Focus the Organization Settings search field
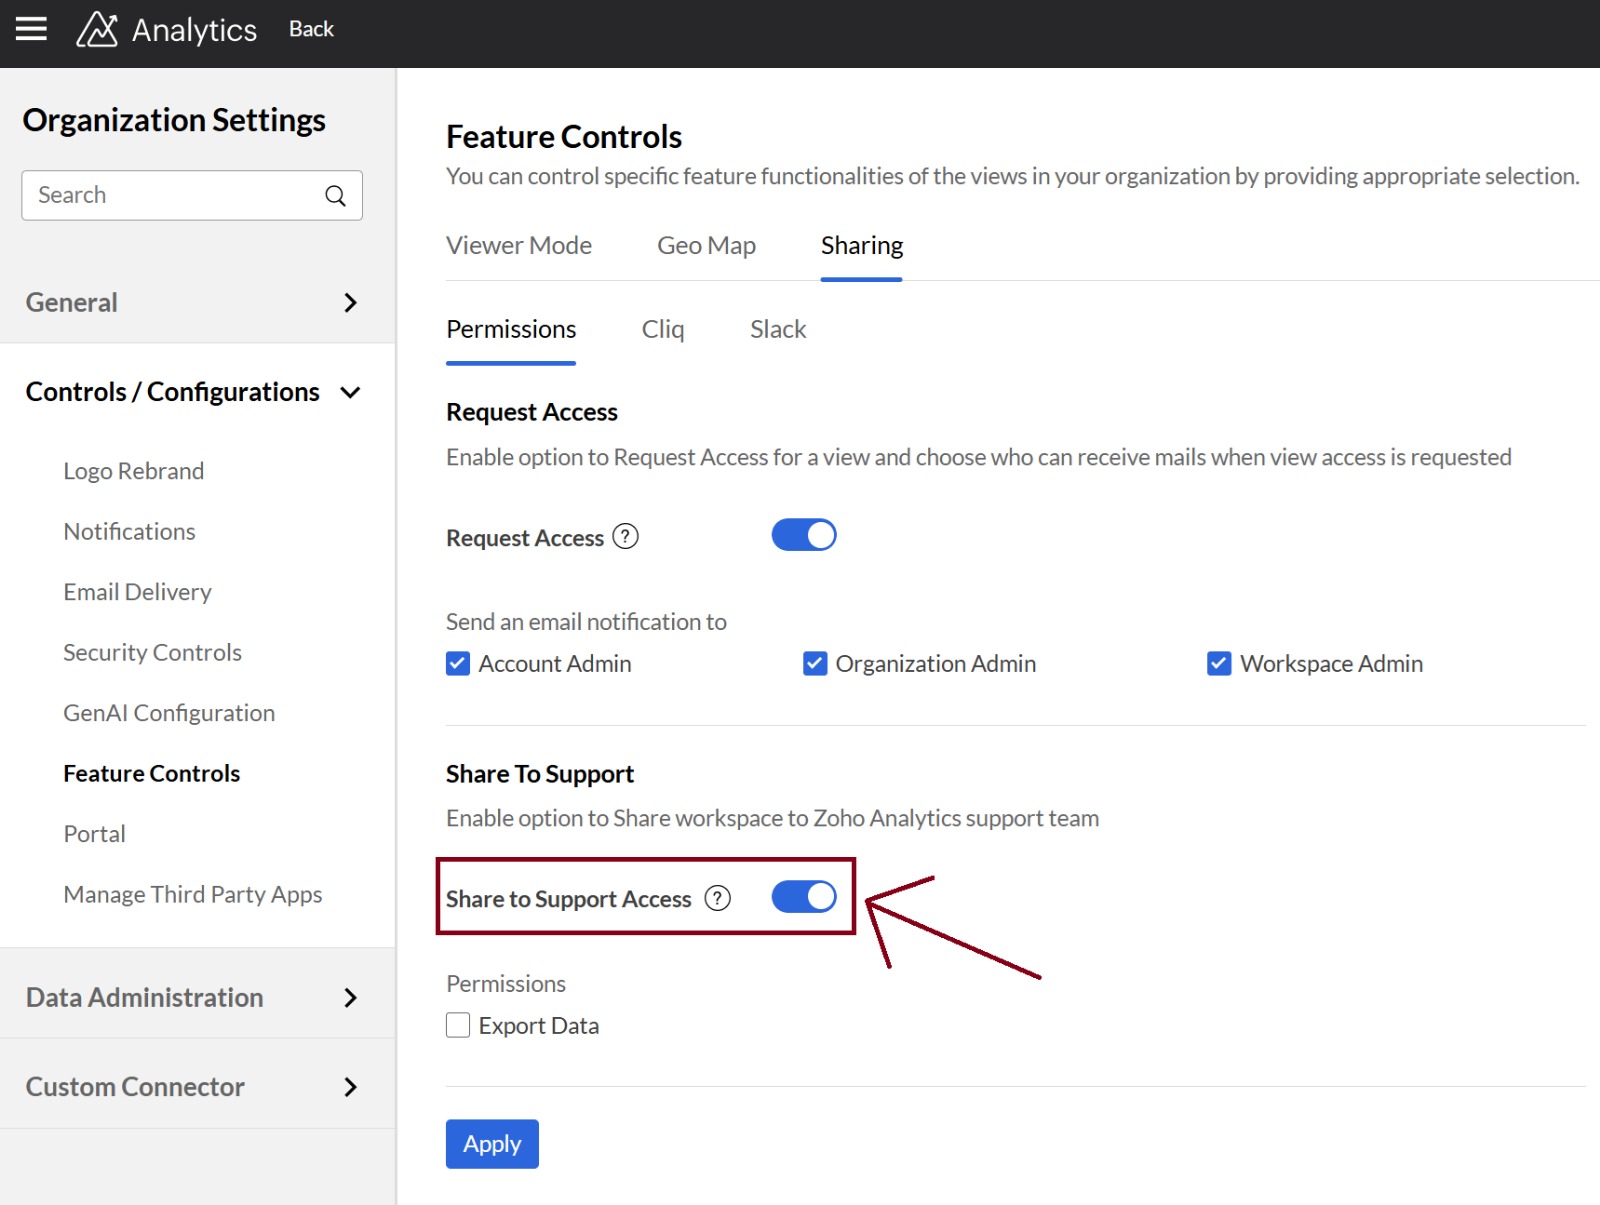1600x1205 pixels. [x=175, y=196]
